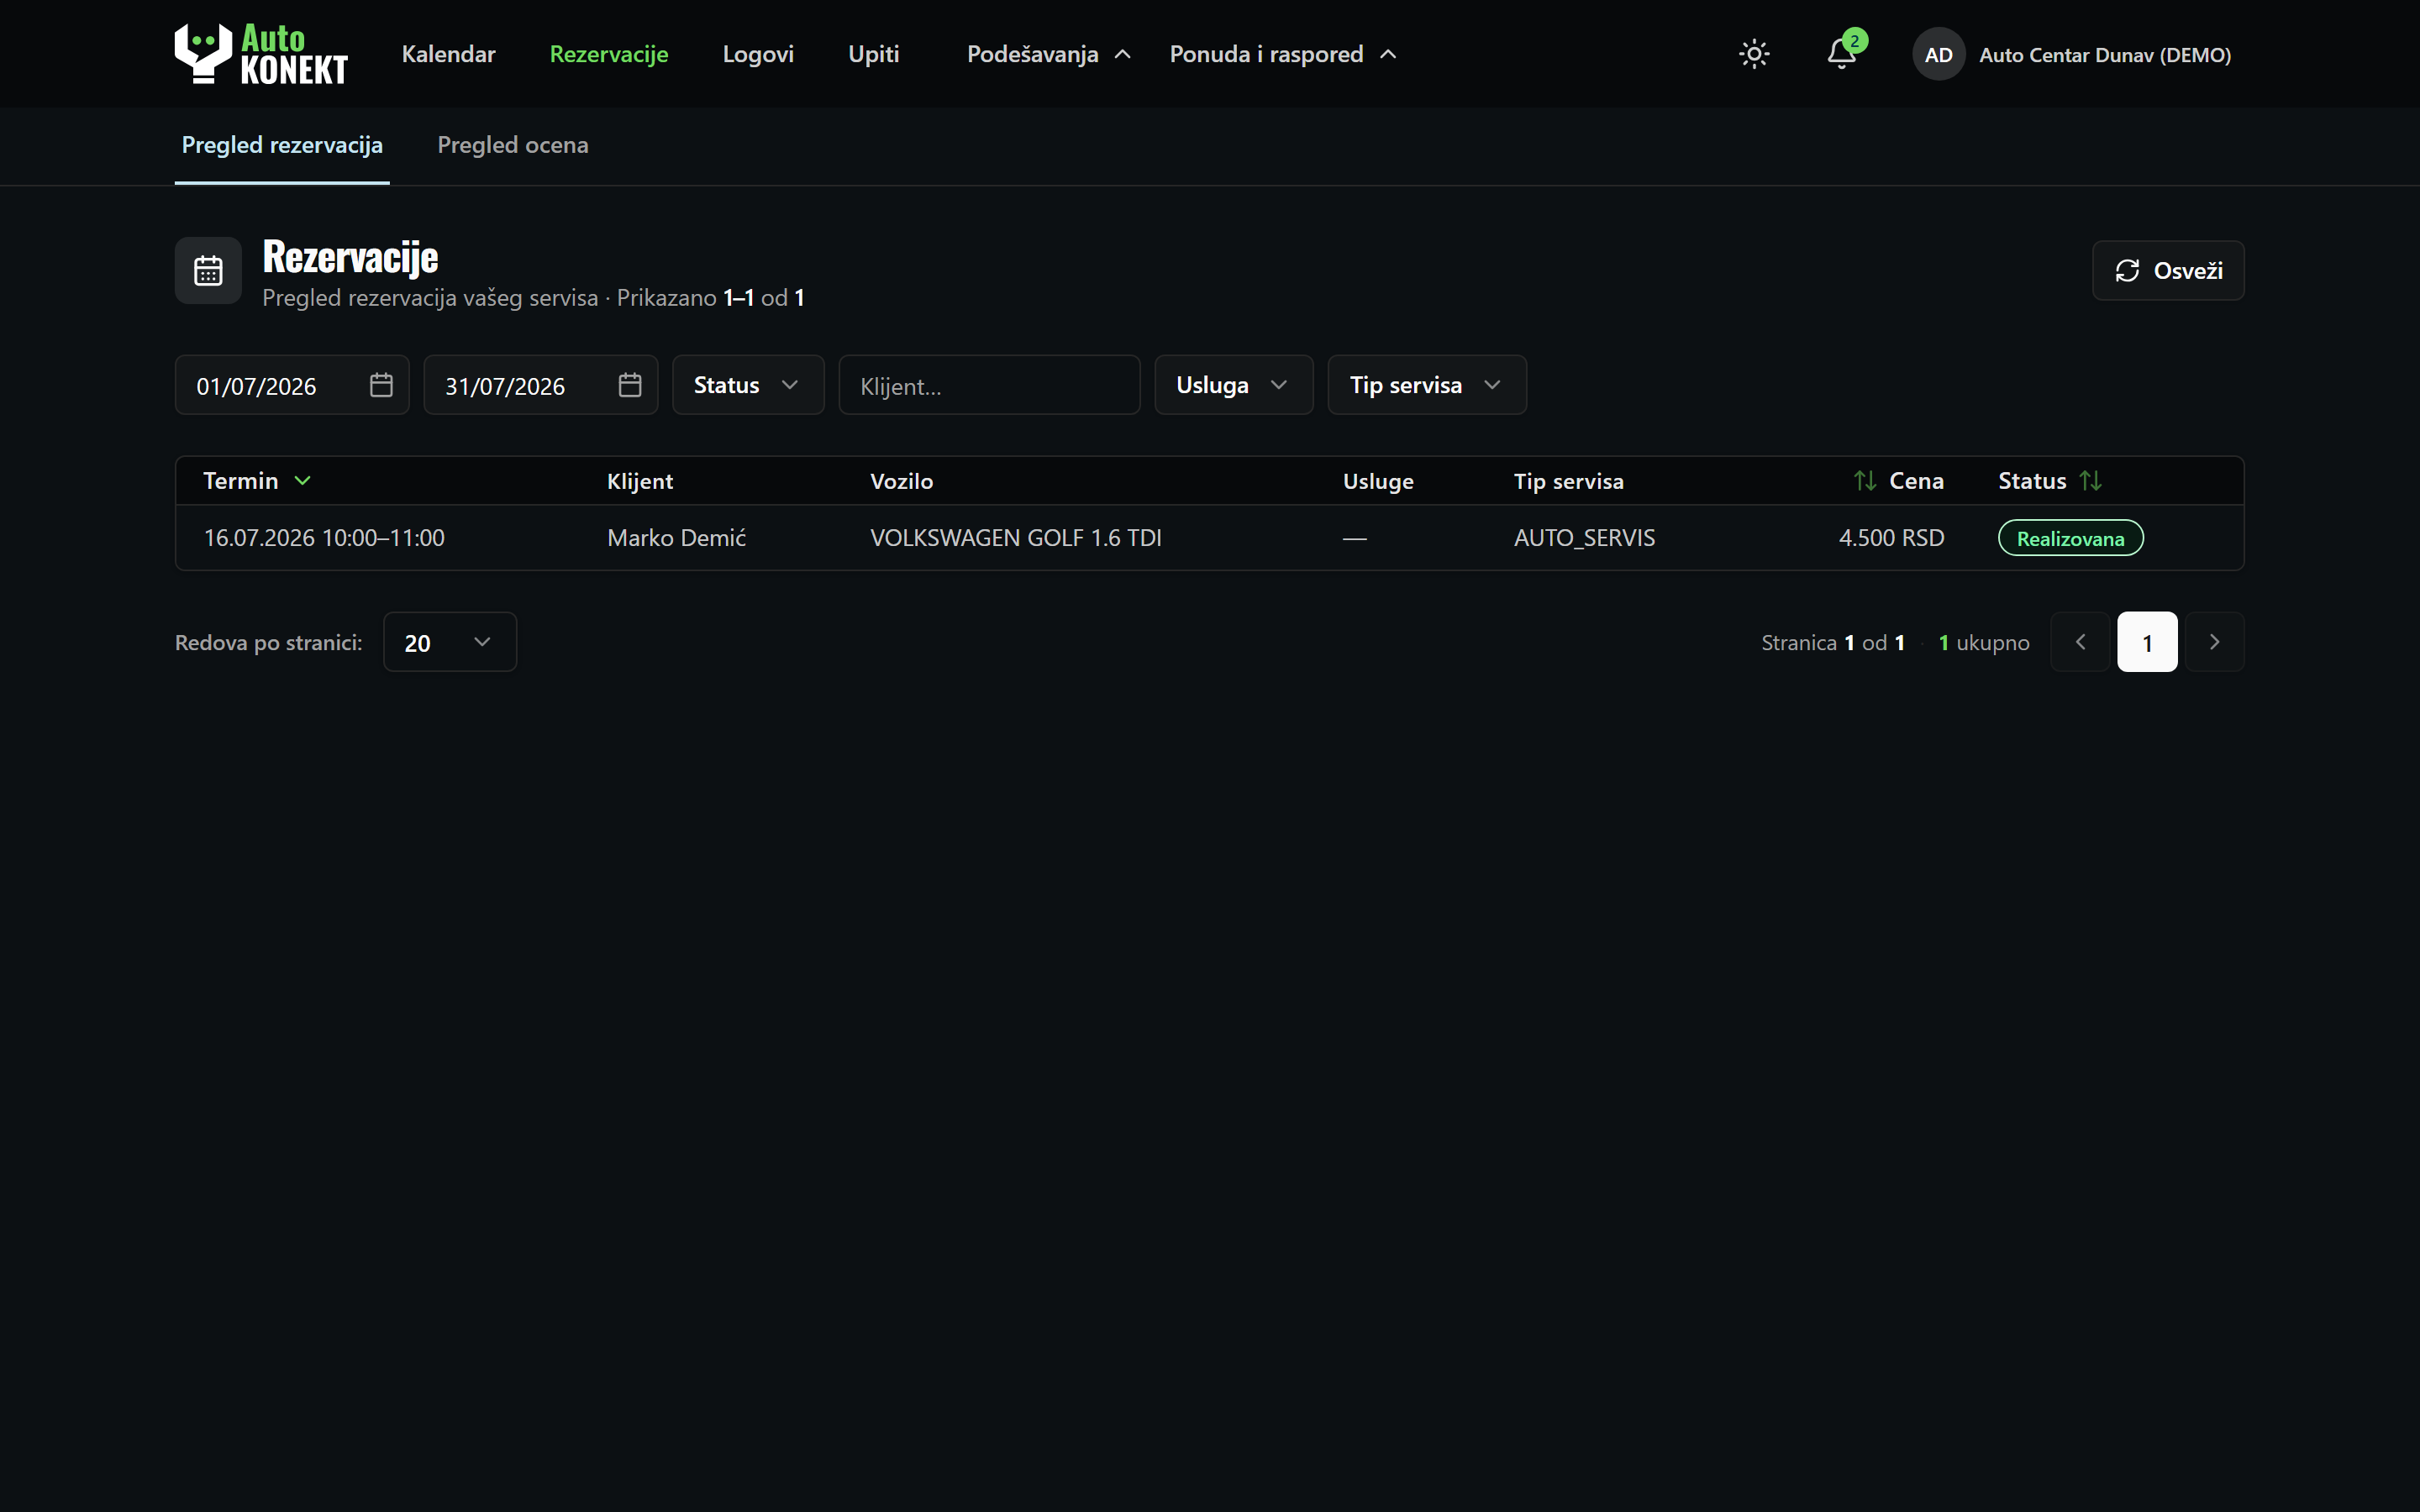Image resolution: width=2420 pixels, height=1512 pixels.
Task: Go to previous page arrow
Action: (2080, 642)
